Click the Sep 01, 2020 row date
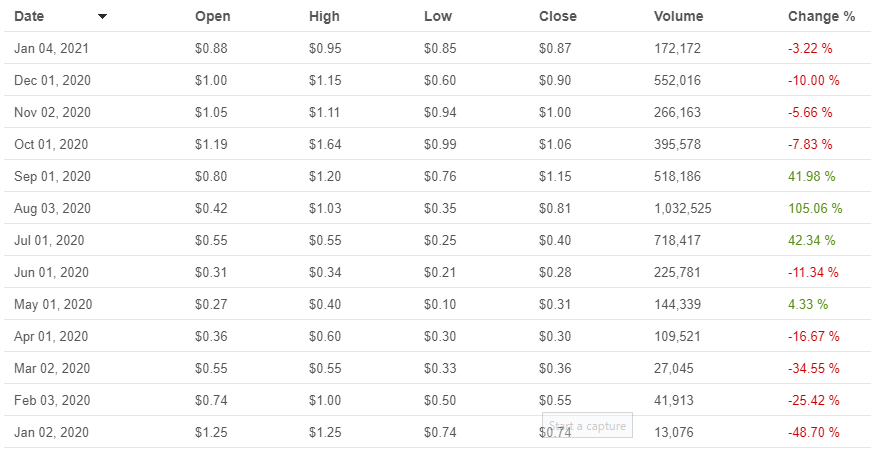This screenshot has height=450, width=871. click(x=52, y=176)
